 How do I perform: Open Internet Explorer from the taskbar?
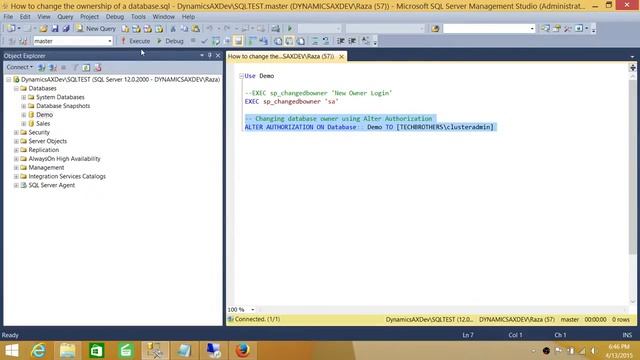click(x=38, y=351)
